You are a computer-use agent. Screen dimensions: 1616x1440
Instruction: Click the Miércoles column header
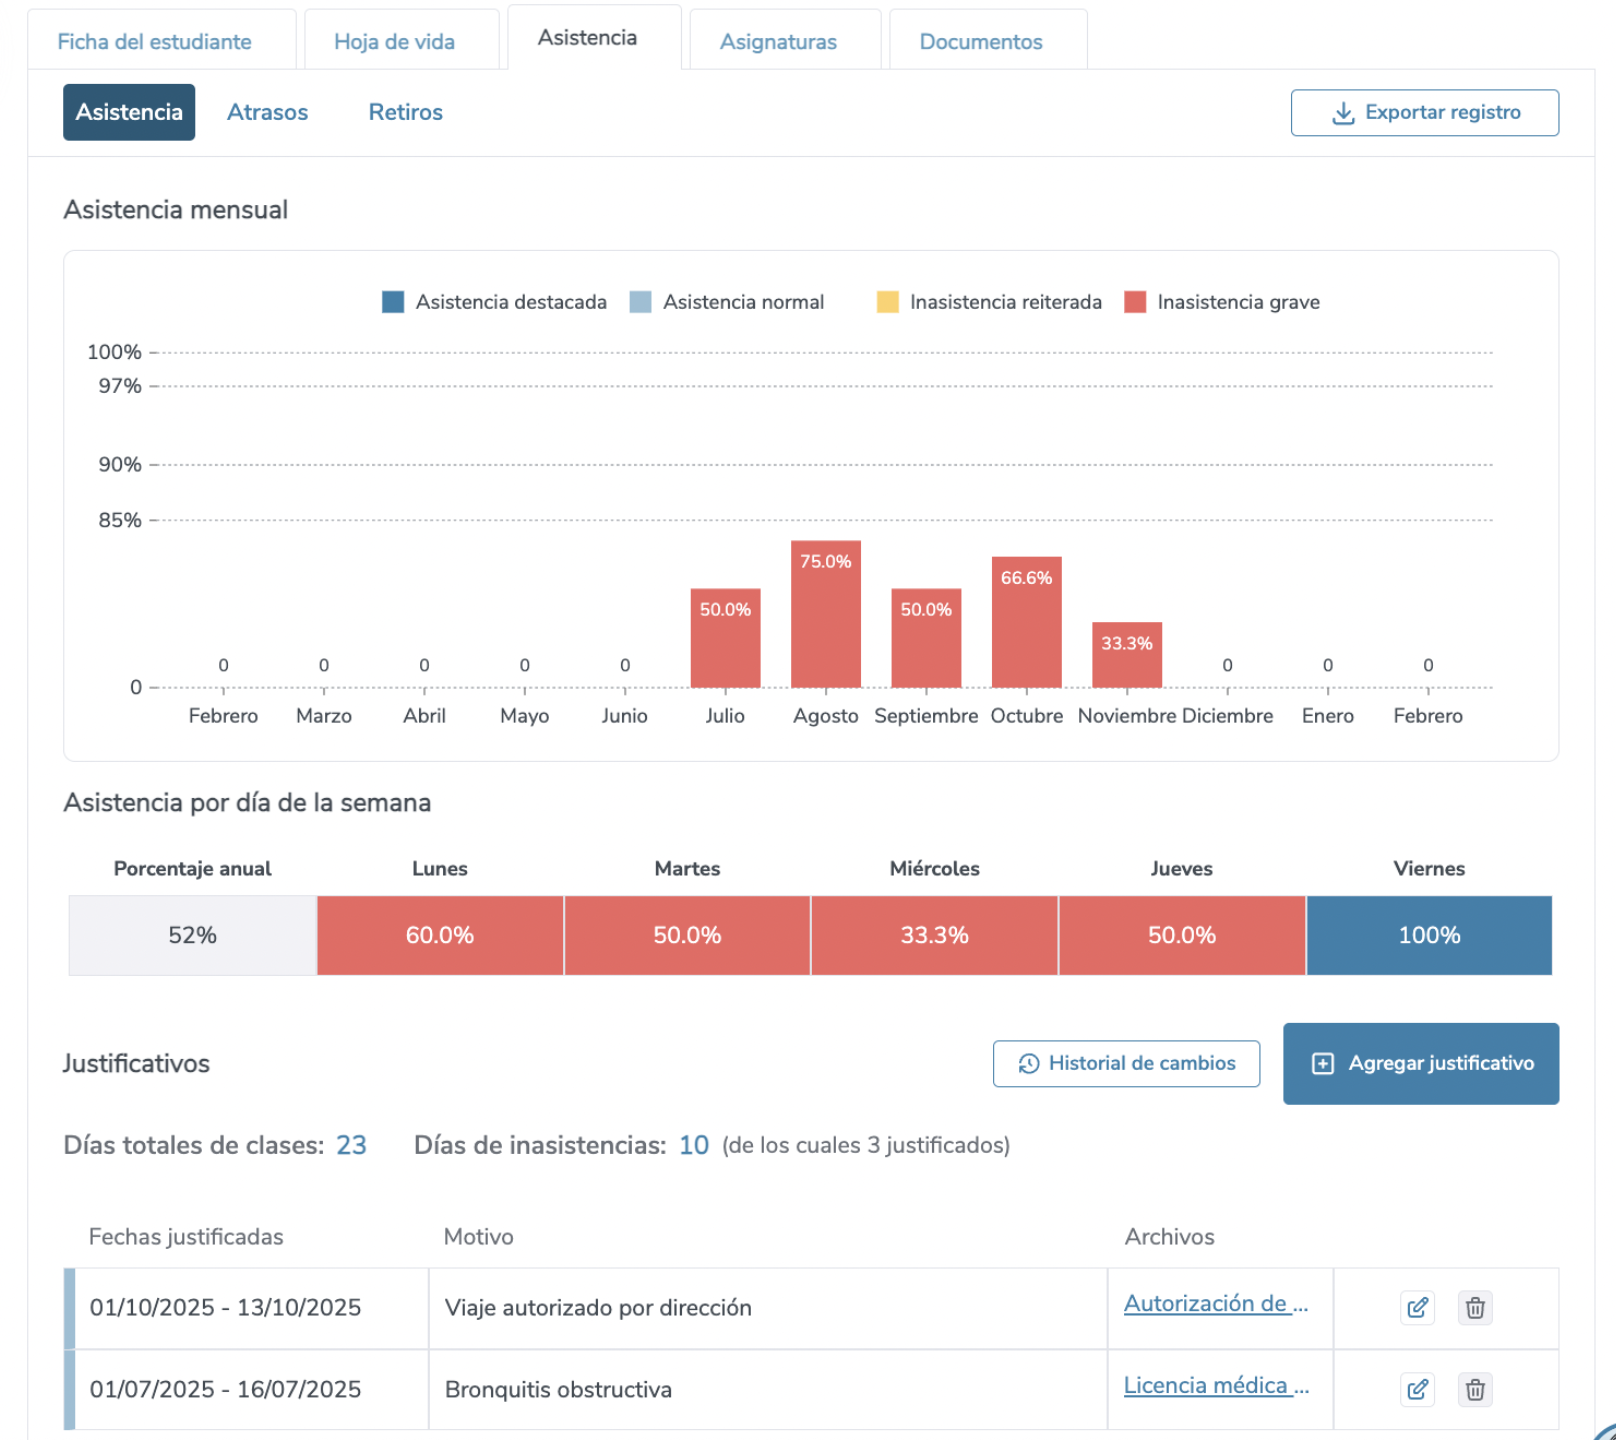coord(934,869)
